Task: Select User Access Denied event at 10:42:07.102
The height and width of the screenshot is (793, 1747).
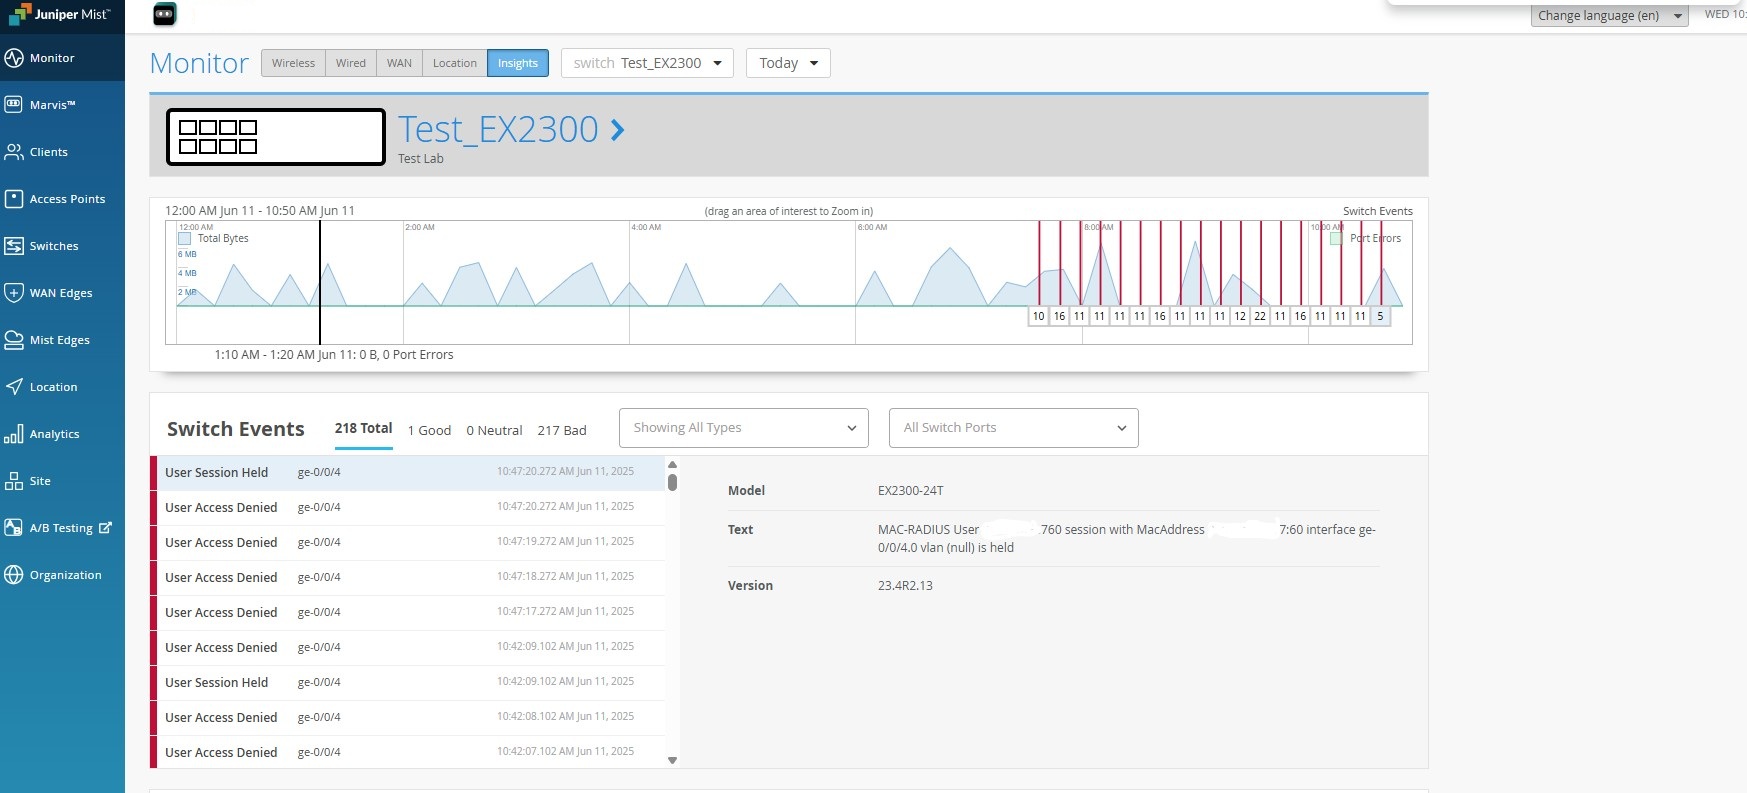Action: pos(408,752)
